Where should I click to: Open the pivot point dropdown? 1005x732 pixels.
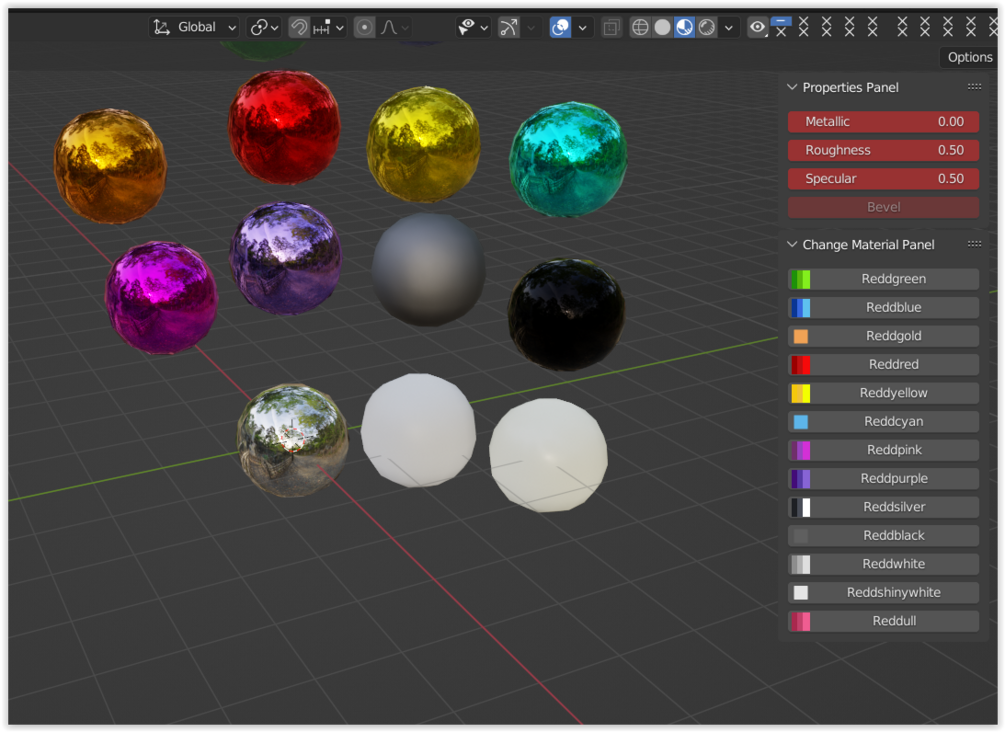pos(265,27)
